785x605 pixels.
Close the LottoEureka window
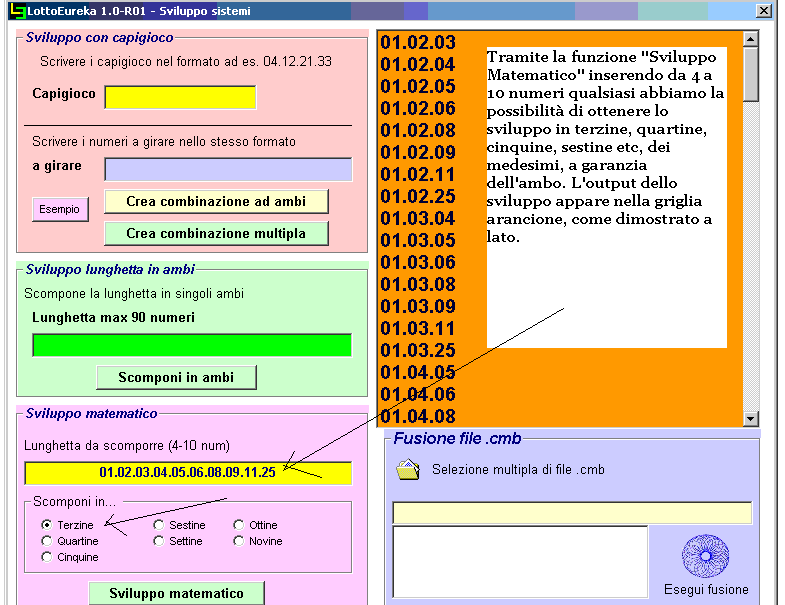click(763, 11)
